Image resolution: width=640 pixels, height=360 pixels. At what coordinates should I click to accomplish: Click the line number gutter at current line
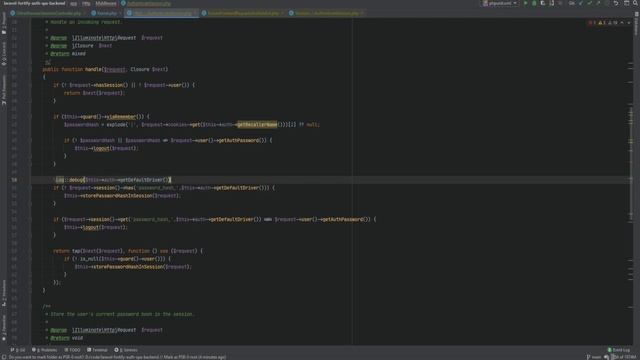tap(14, 180)
